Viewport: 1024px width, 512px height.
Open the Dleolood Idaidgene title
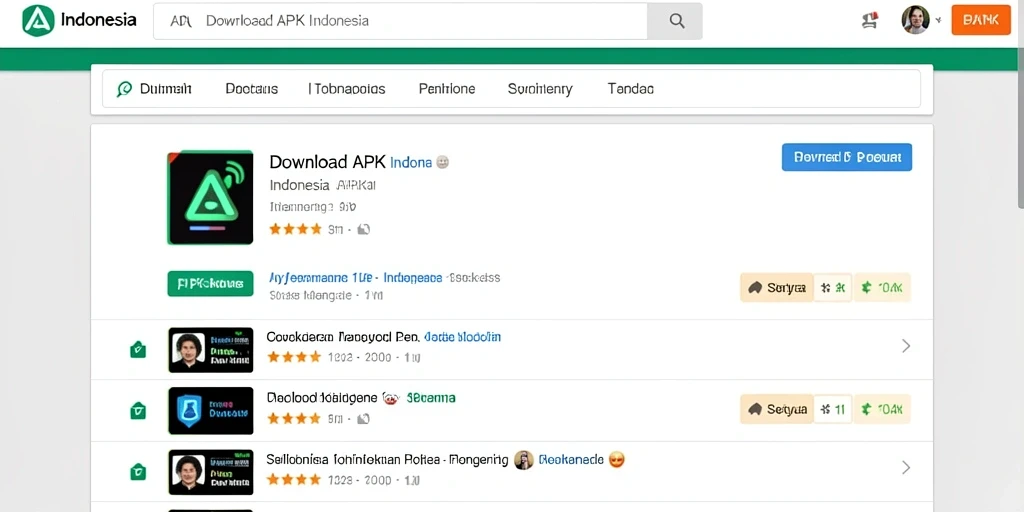click(x=322, y=398)
